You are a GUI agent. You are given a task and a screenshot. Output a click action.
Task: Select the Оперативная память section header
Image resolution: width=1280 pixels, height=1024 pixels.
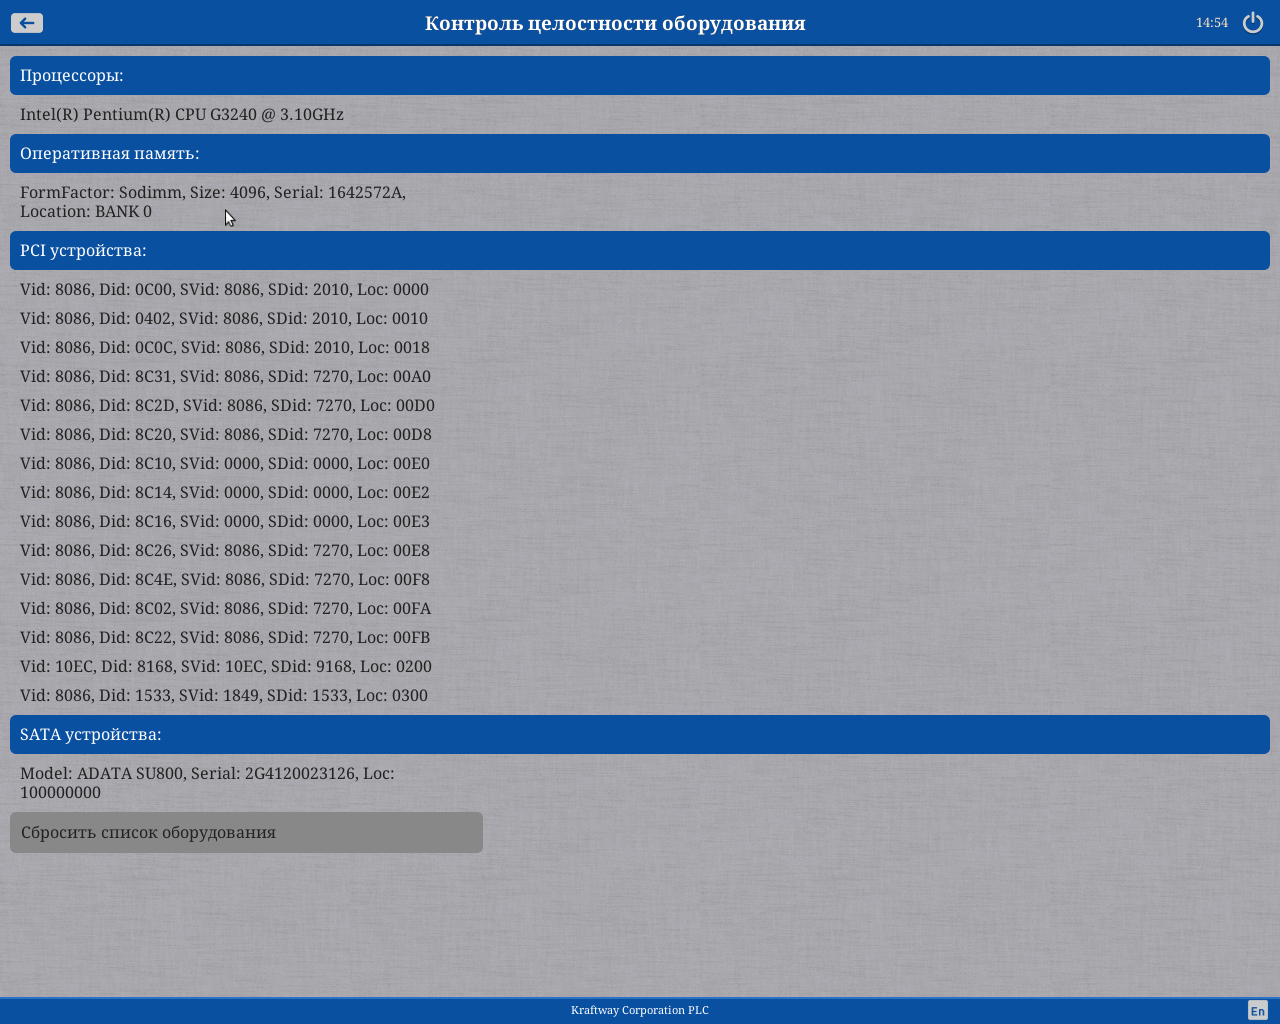coord(640,153)
